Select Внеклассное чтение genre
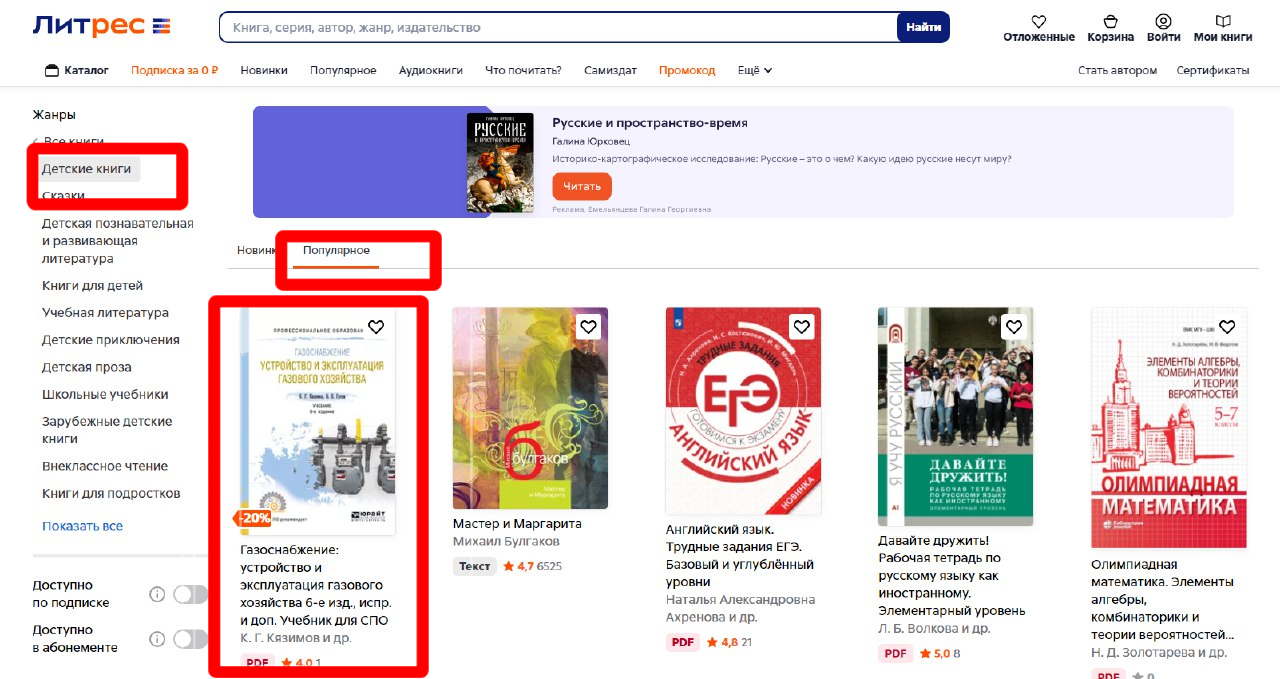This screenshot has height=679, width=1280. click(105, 466)
